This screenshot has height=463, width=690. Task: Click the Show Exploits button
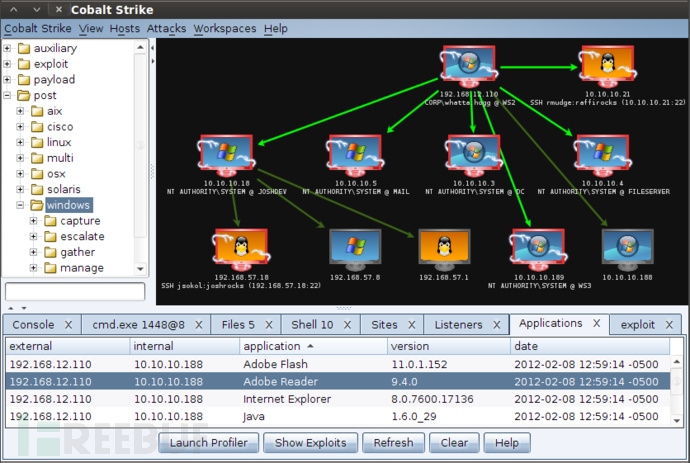click(x=310, y=443)
